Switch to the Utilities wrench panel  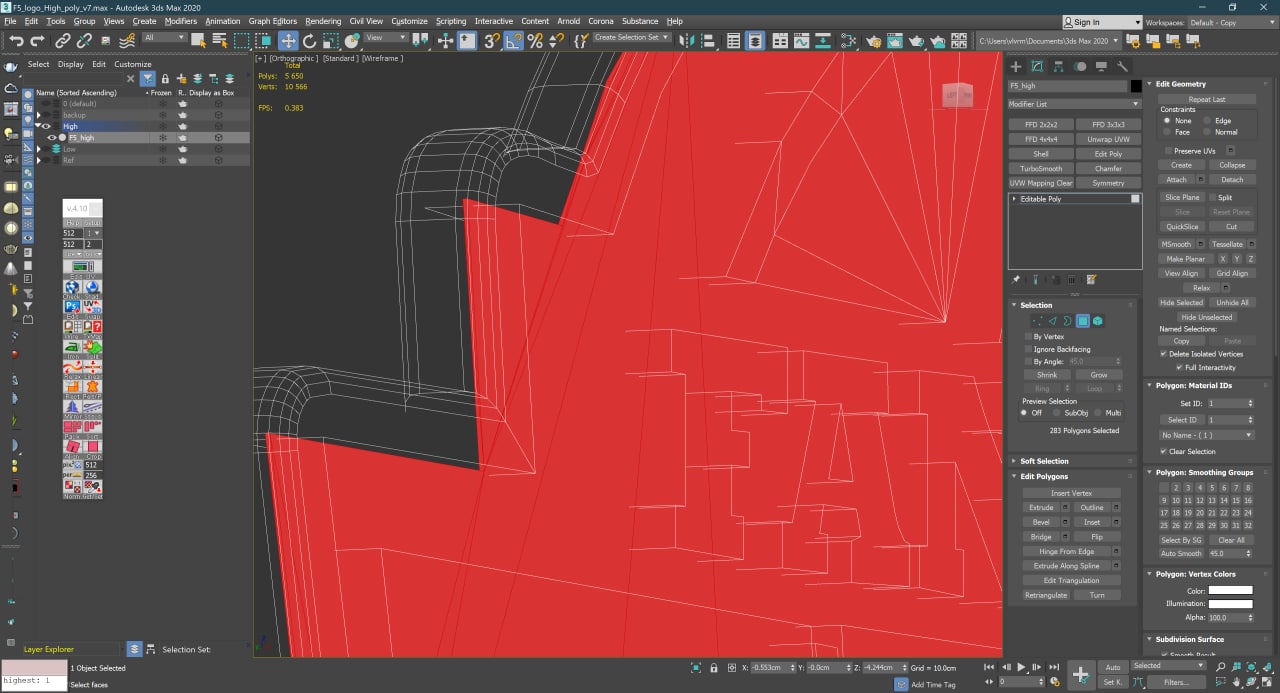1122,66
